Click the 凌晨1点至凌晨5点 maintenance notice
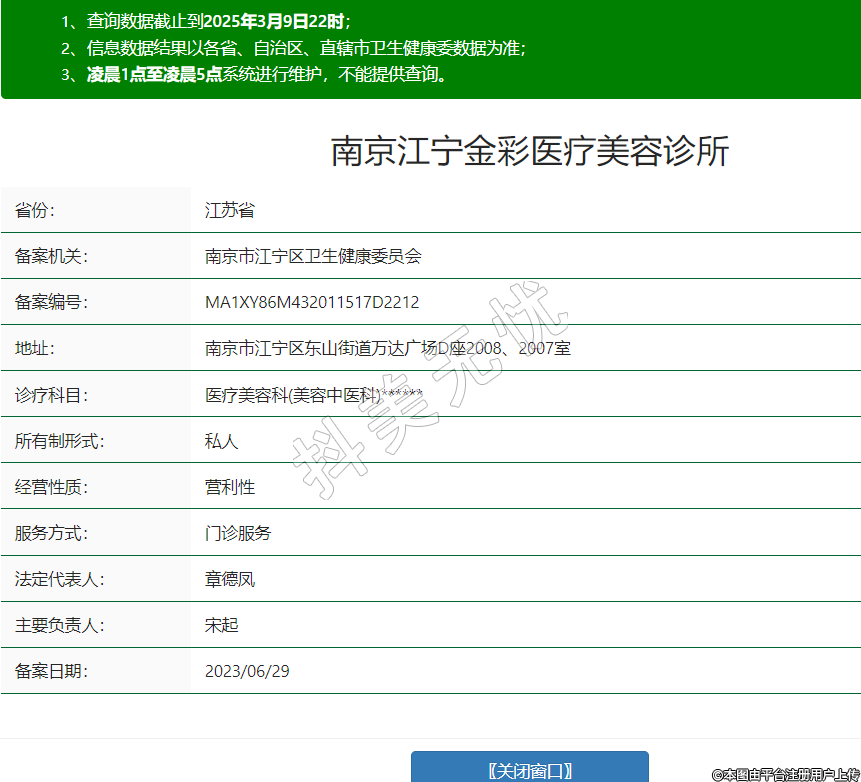Screen dimensions: 861x782 (266, 75)
